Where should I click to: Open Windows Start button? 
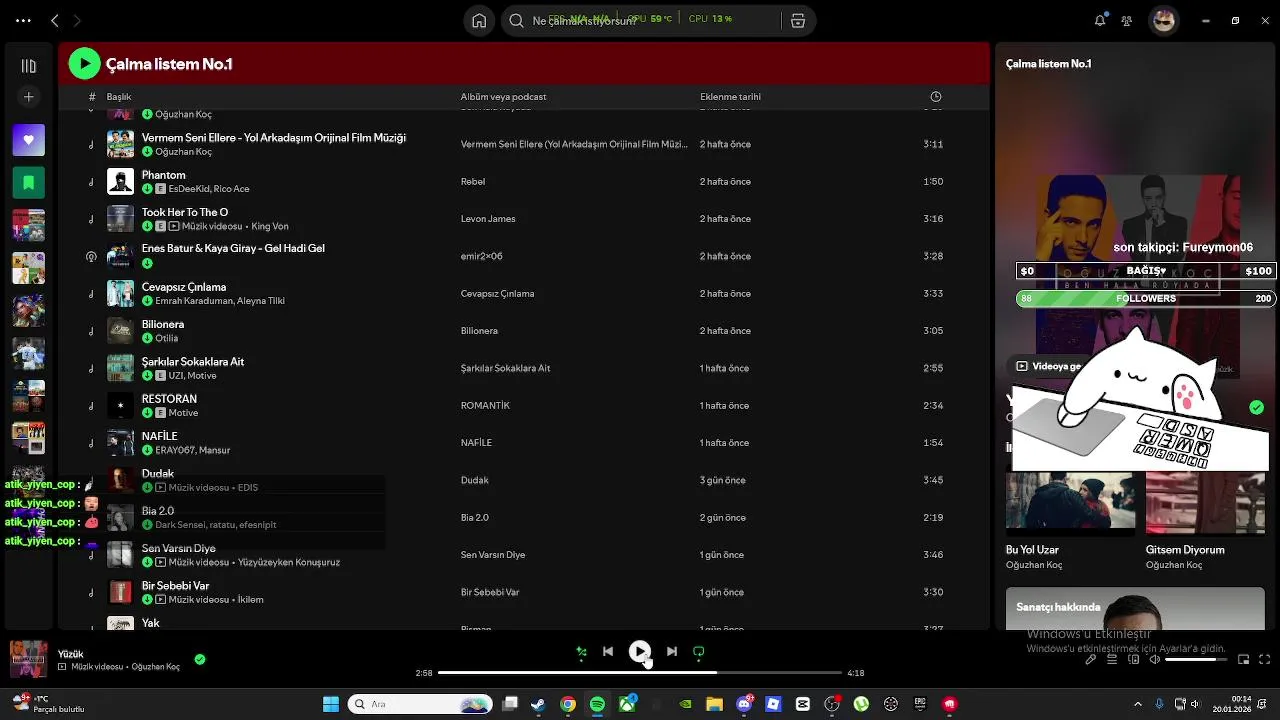coord(331,704)
